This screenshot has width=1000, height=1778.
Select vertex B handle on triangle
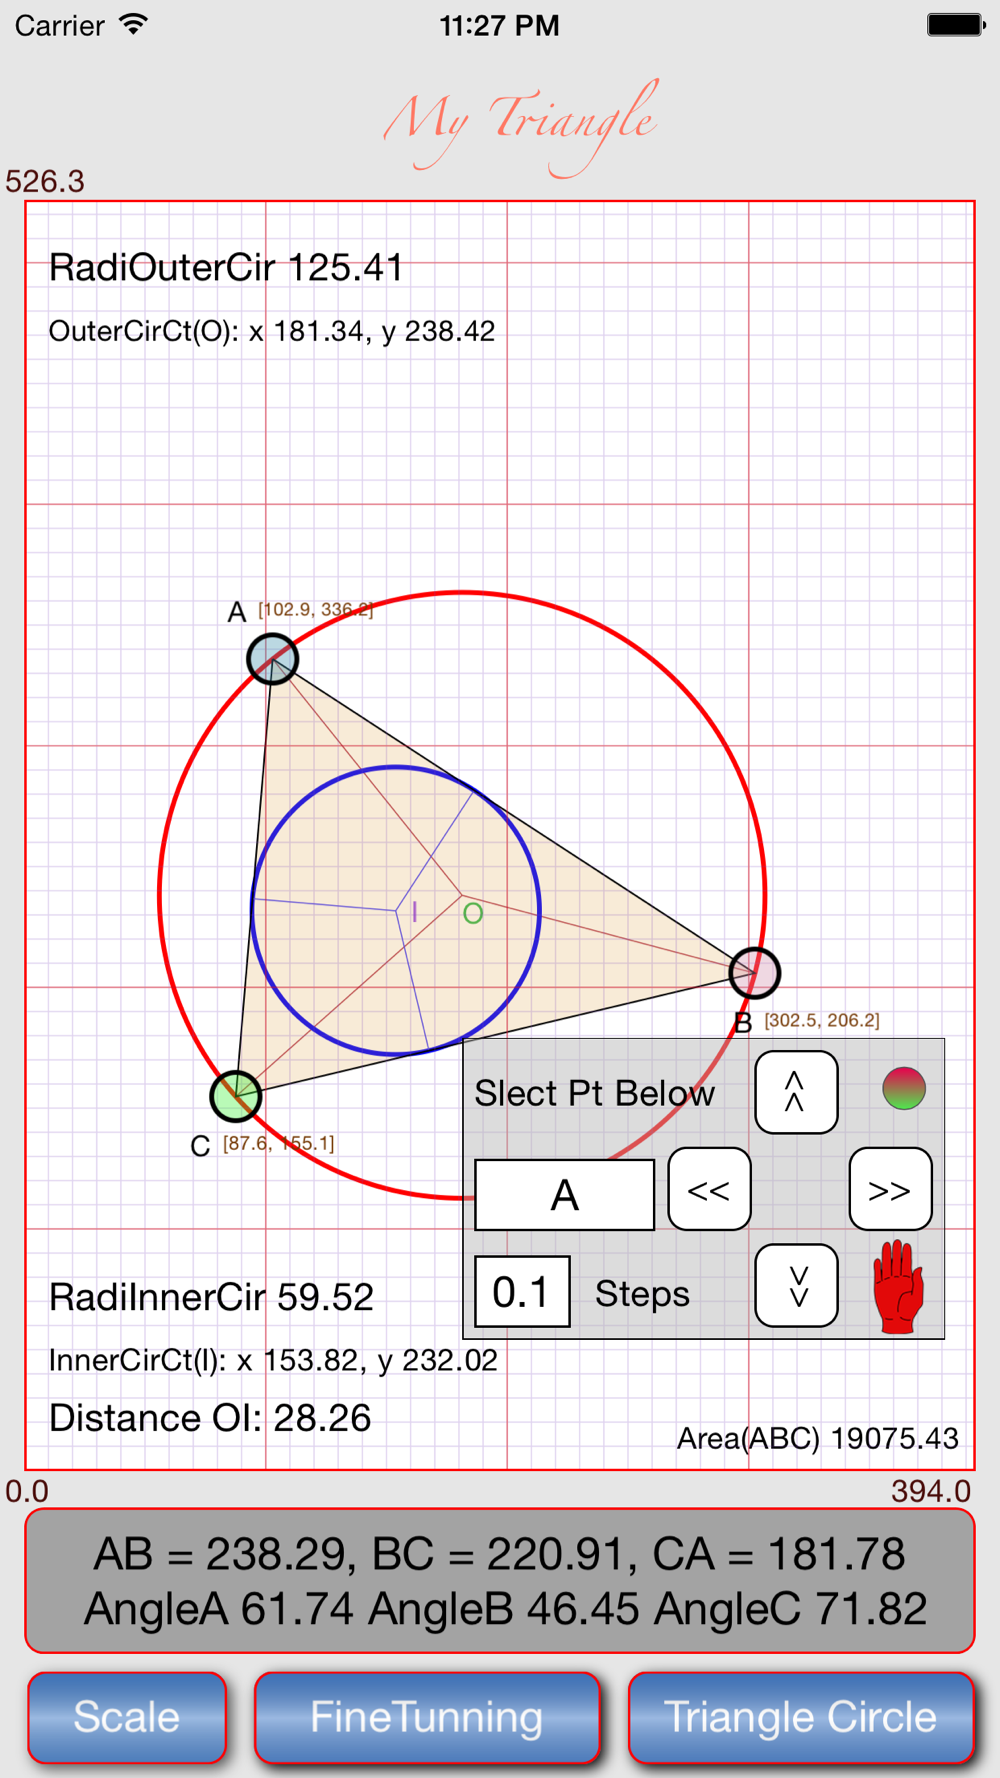point(754,973)
